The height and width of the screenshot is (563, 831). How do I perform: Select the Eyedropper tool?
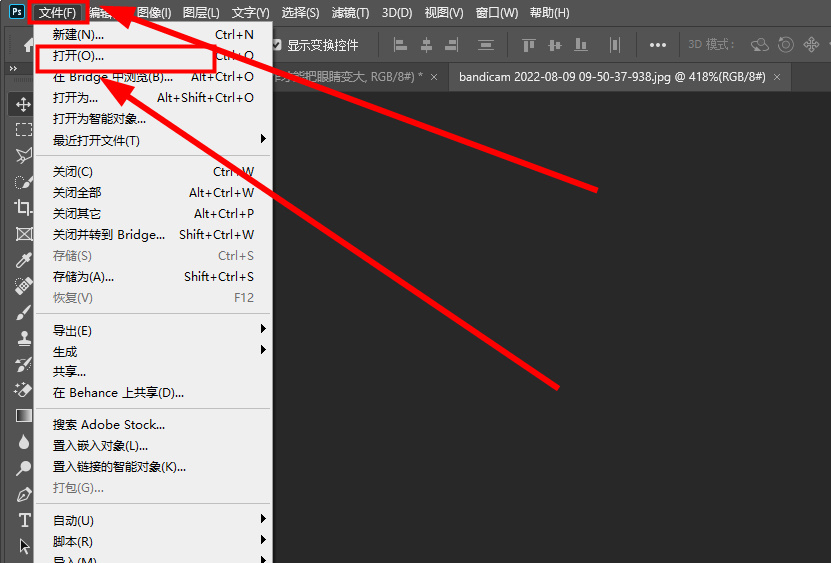tap(23, 260)
